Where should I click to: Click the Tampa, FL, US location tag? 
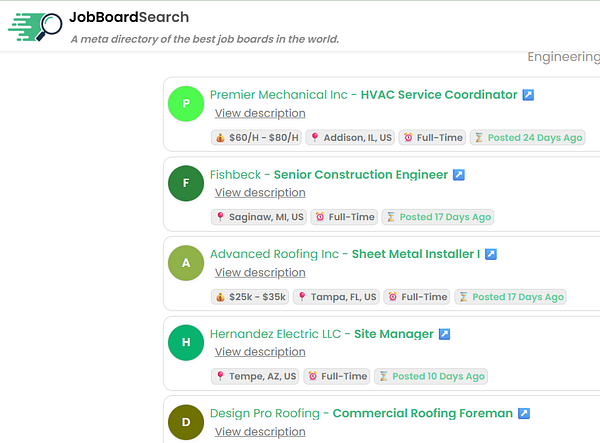click(x=336, y=297)
